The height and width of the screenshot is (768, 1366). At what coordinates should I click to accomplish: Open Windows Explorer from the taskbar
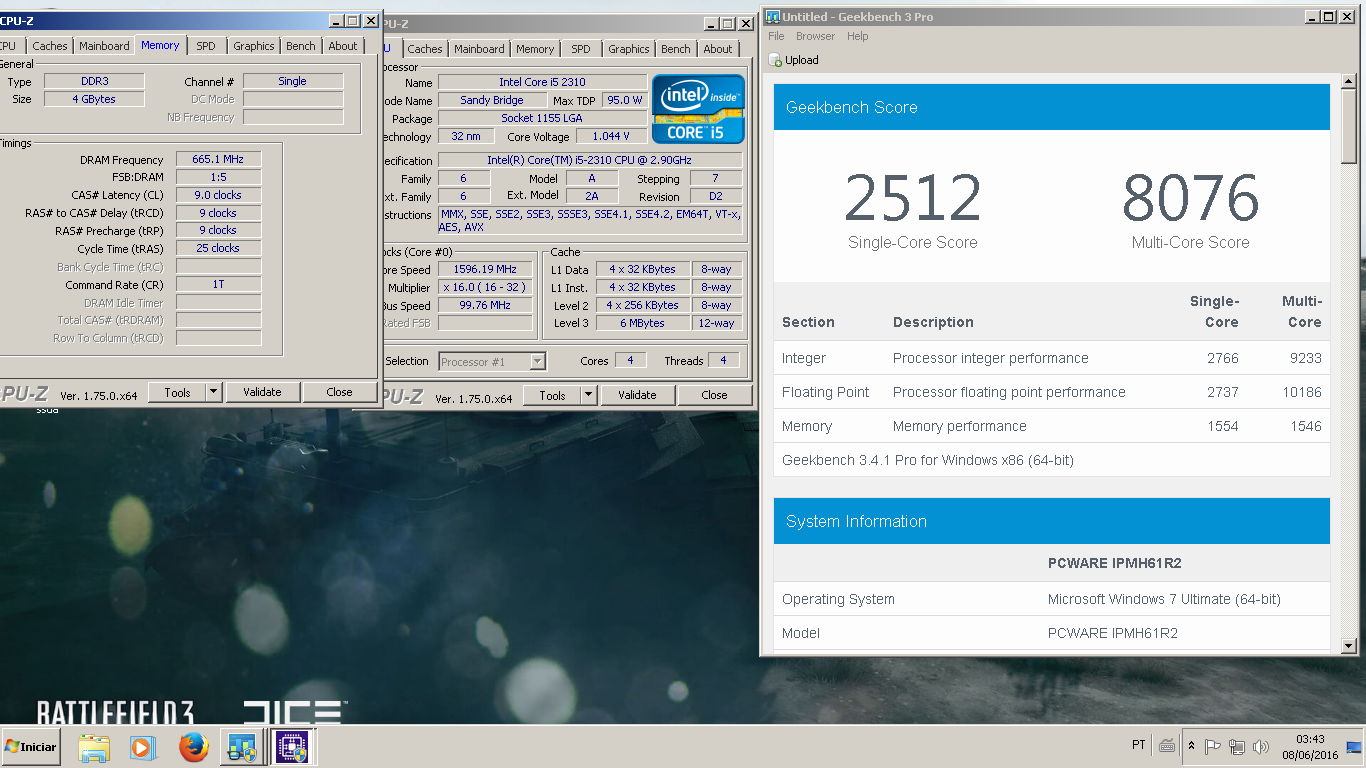click(x=94, y=747)
